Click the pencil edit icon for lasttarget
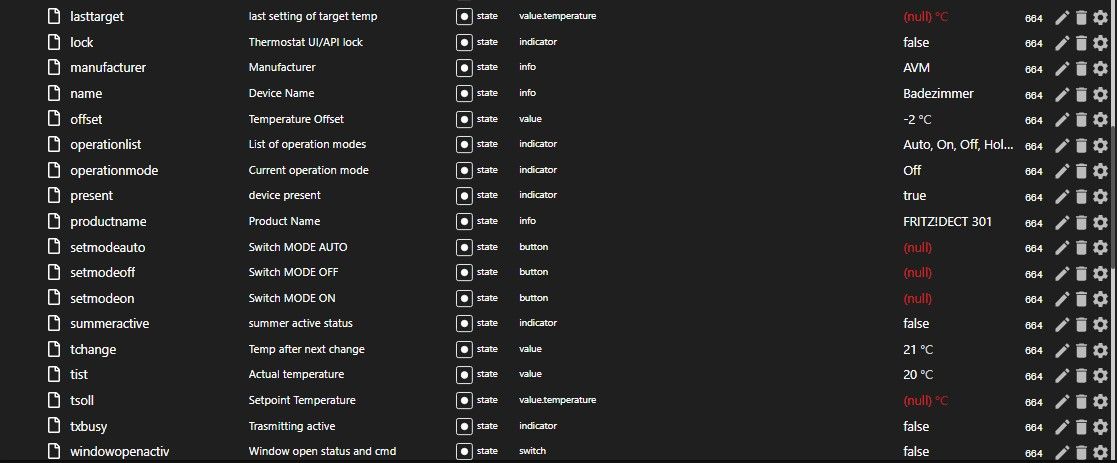Image resolution: width=1117 pixels, height=463 pixels. [x=1062, y=16]
